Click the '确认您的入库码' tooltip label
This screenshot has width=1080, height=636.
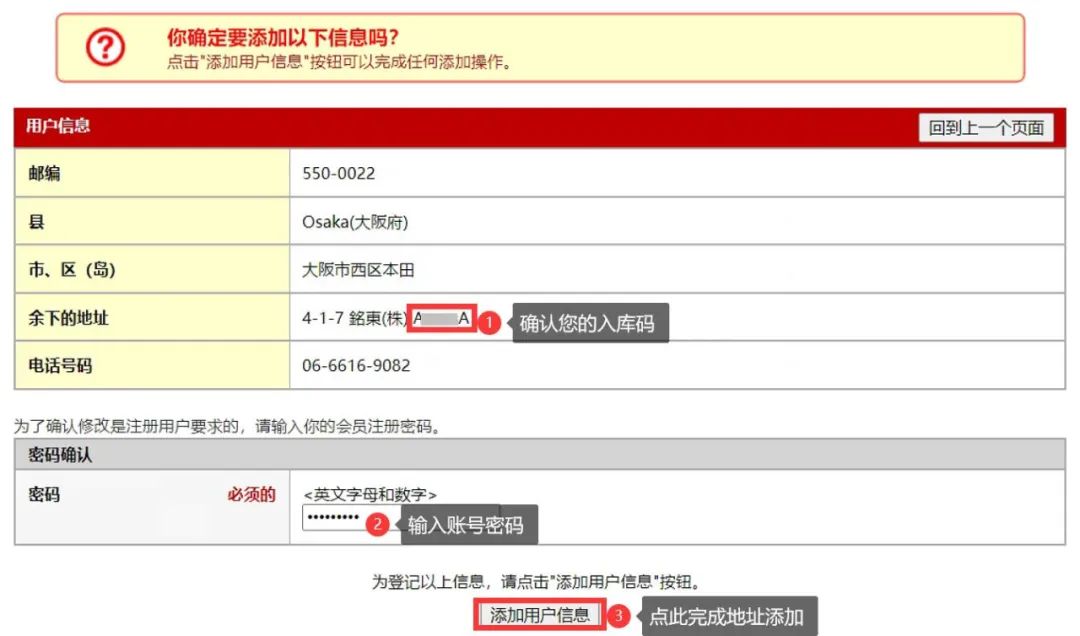pos(589,322)
